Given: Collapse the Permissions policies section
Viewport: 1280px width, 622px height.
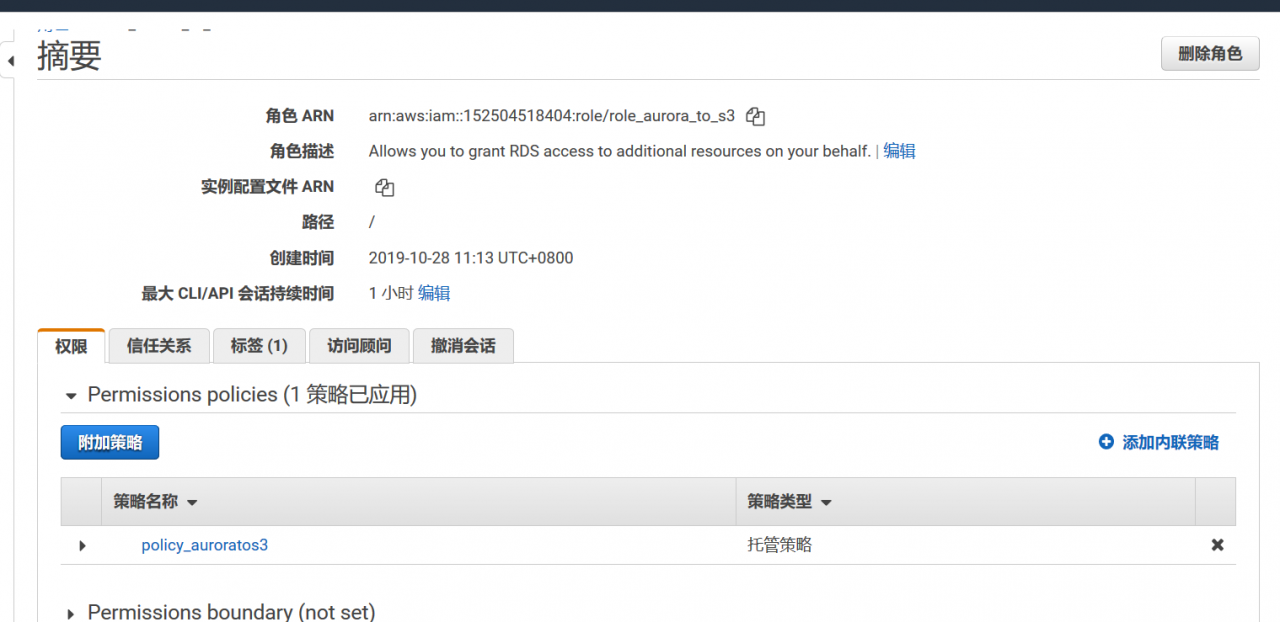Looking at the screenshot, I should (71, 396).
